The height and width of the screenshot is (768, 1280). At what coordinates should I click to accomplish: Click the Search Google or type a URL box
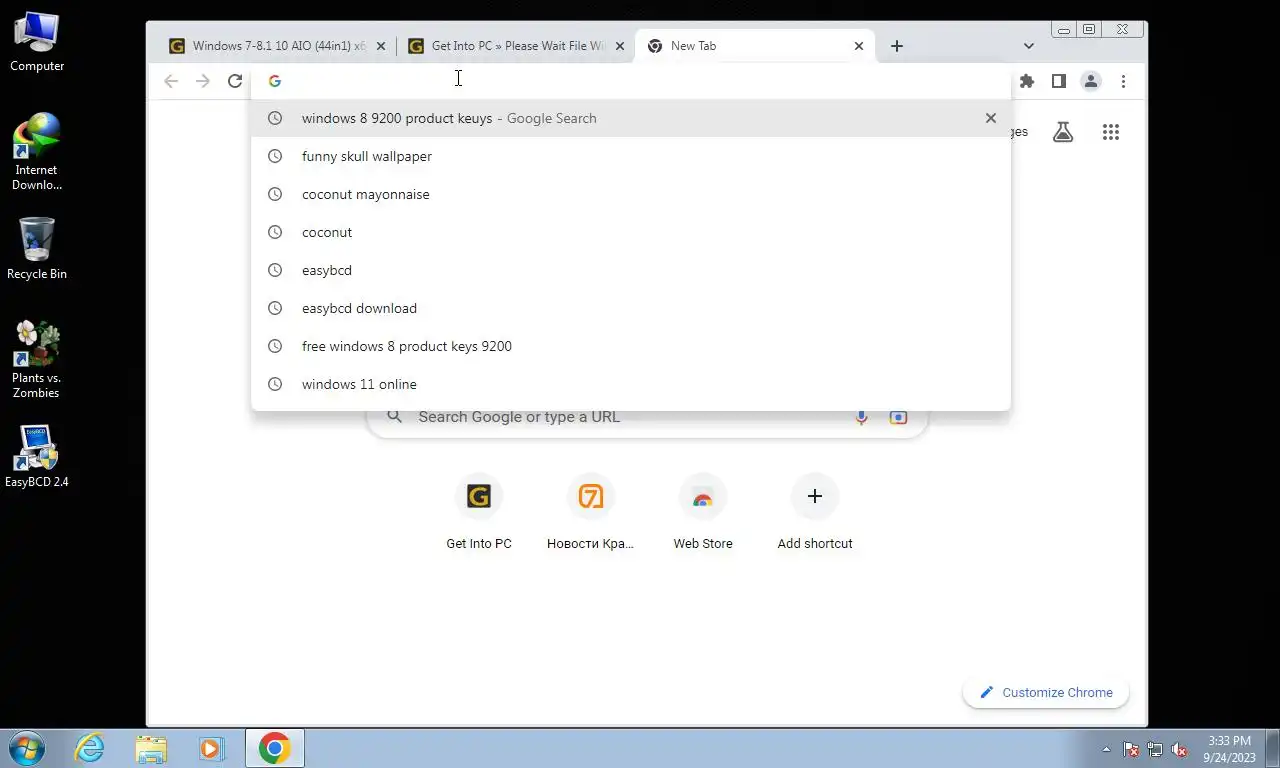pos(647,417)
